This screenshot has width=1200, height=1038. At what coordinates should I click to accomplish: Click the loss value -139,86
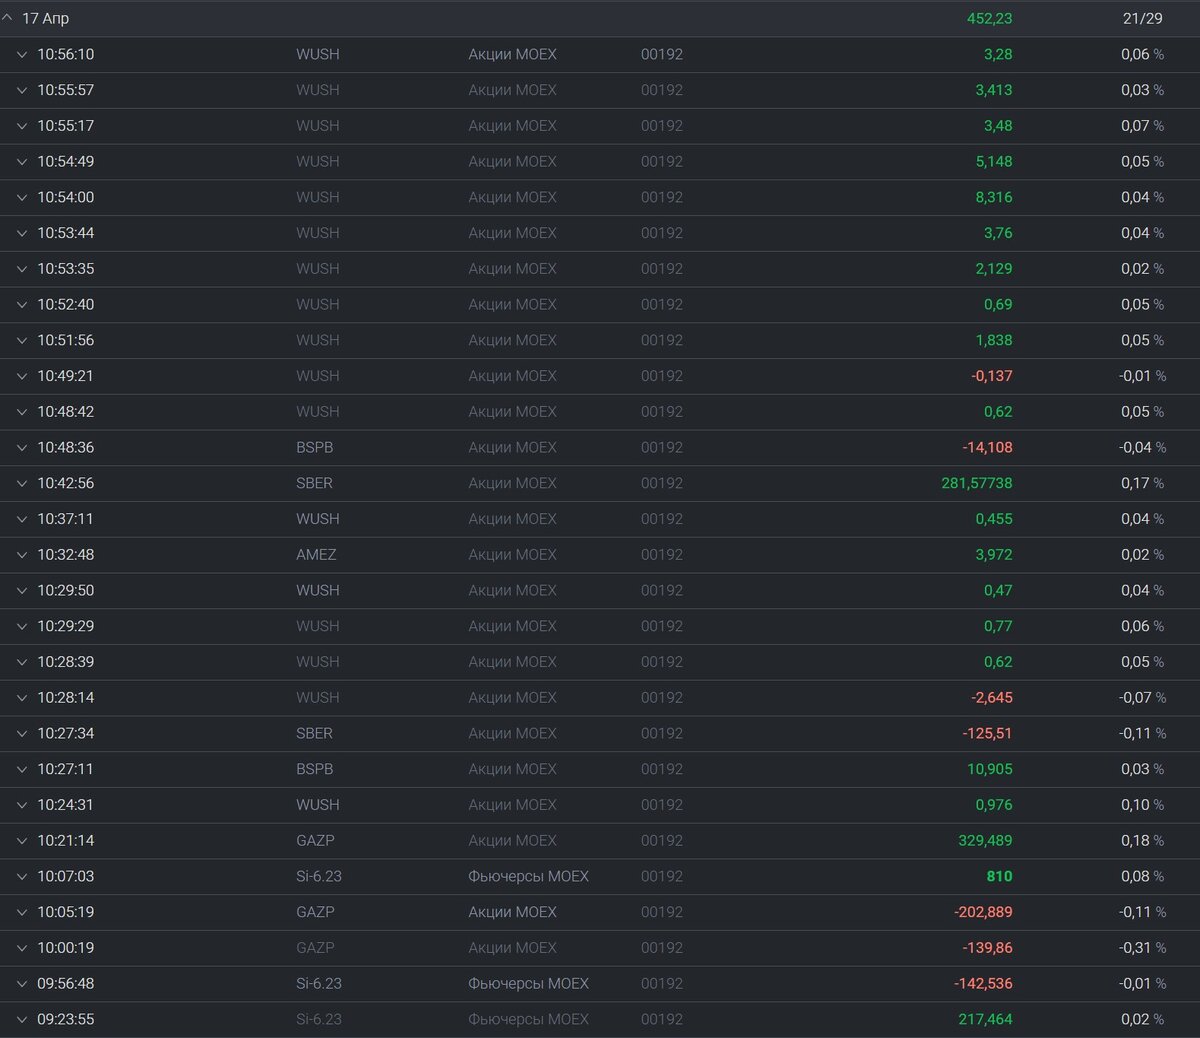(x=987, y=948)
